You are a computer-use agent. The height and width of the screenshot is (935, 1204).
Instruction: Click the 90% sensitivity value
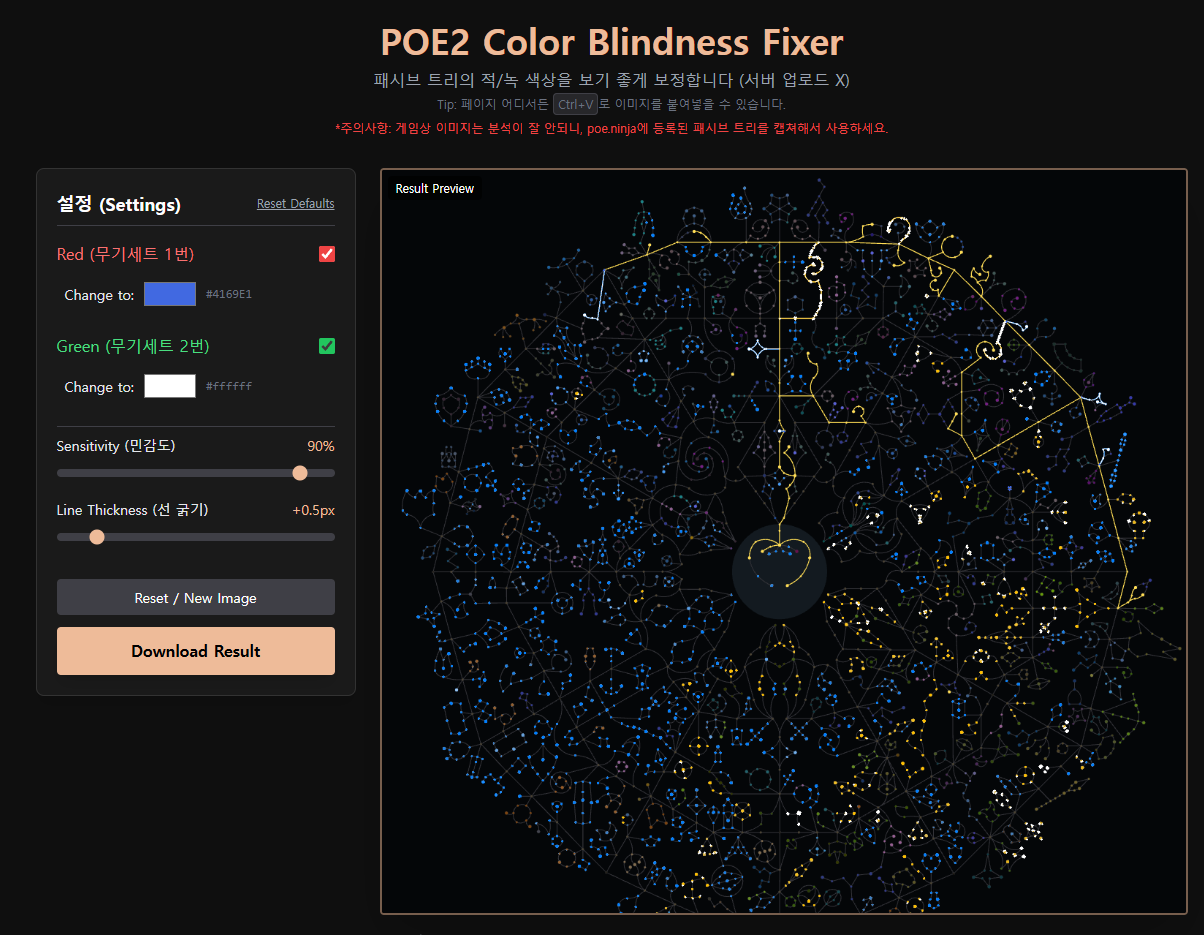click(x=321, y=446)
